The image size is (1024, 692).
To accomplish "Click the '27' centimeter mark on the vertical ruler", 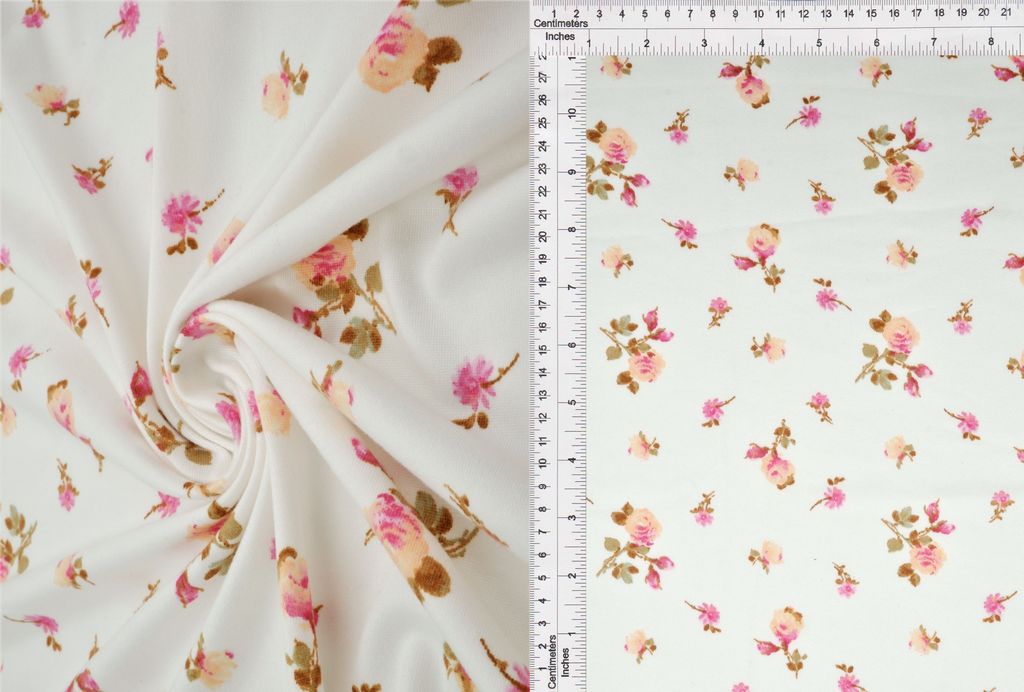I will point(542,76).
